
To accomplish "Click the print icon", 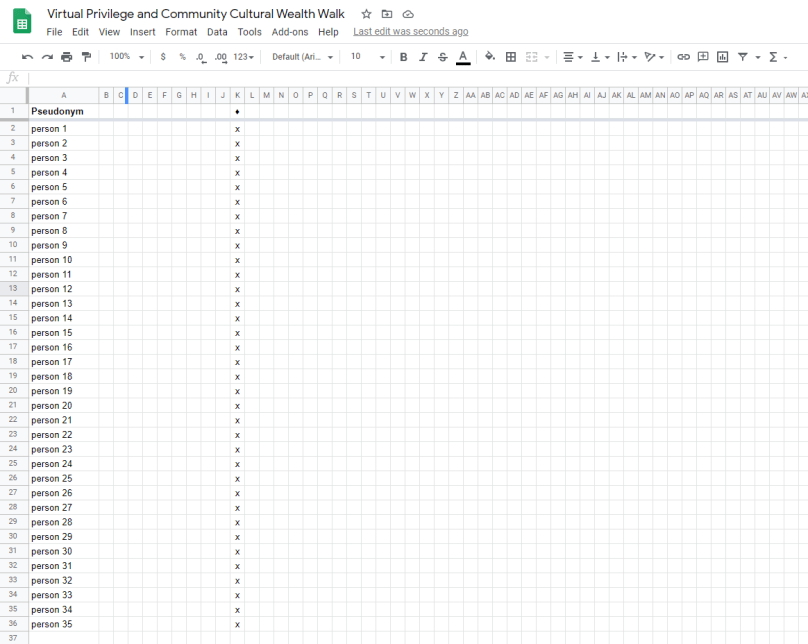I will (x=66, y=57).
